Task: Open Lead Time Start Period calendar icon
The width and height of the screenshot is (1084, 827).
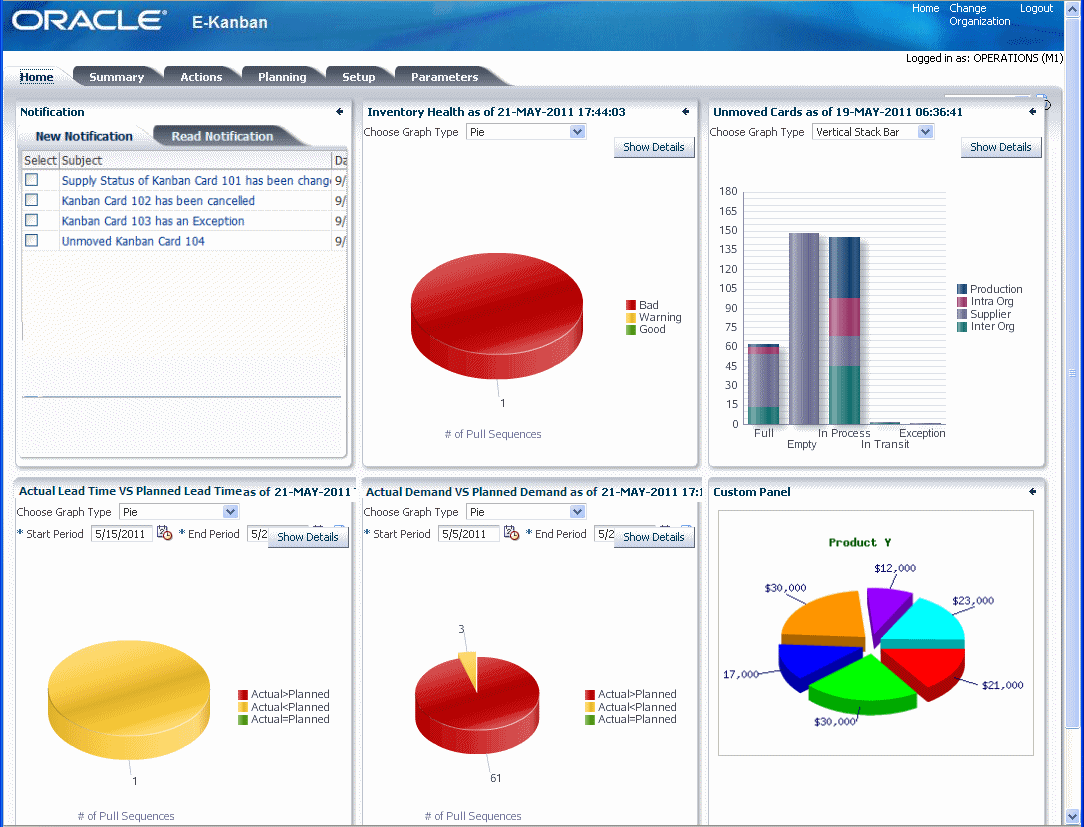Action: pyautogui.click(x=165, y=533)
